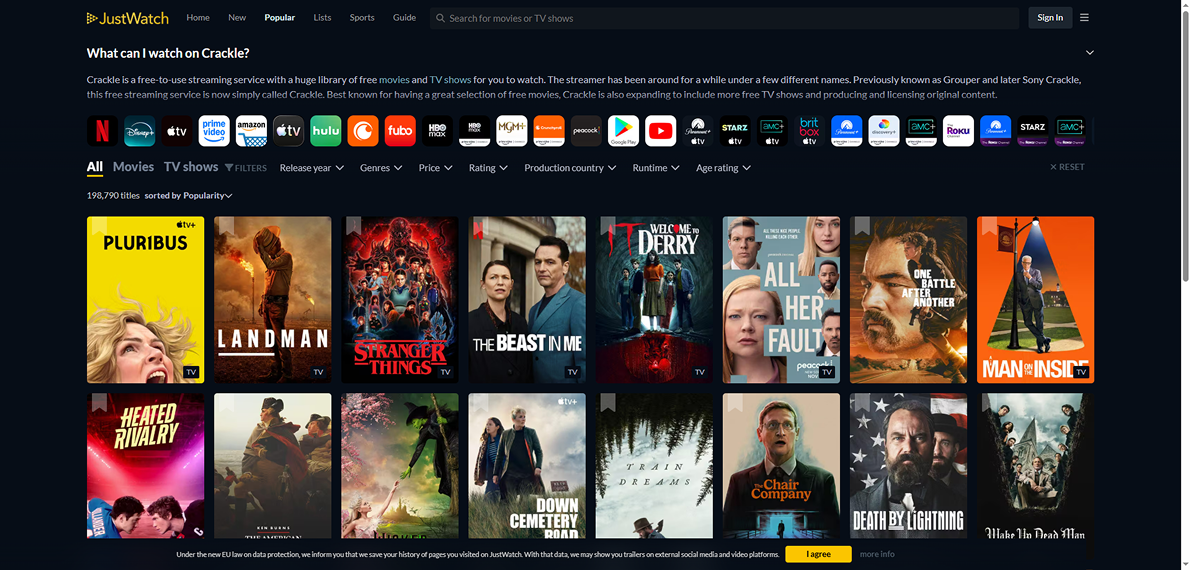Go to the New nav item
Screen dimensions: 1190x570
(237, 17)
